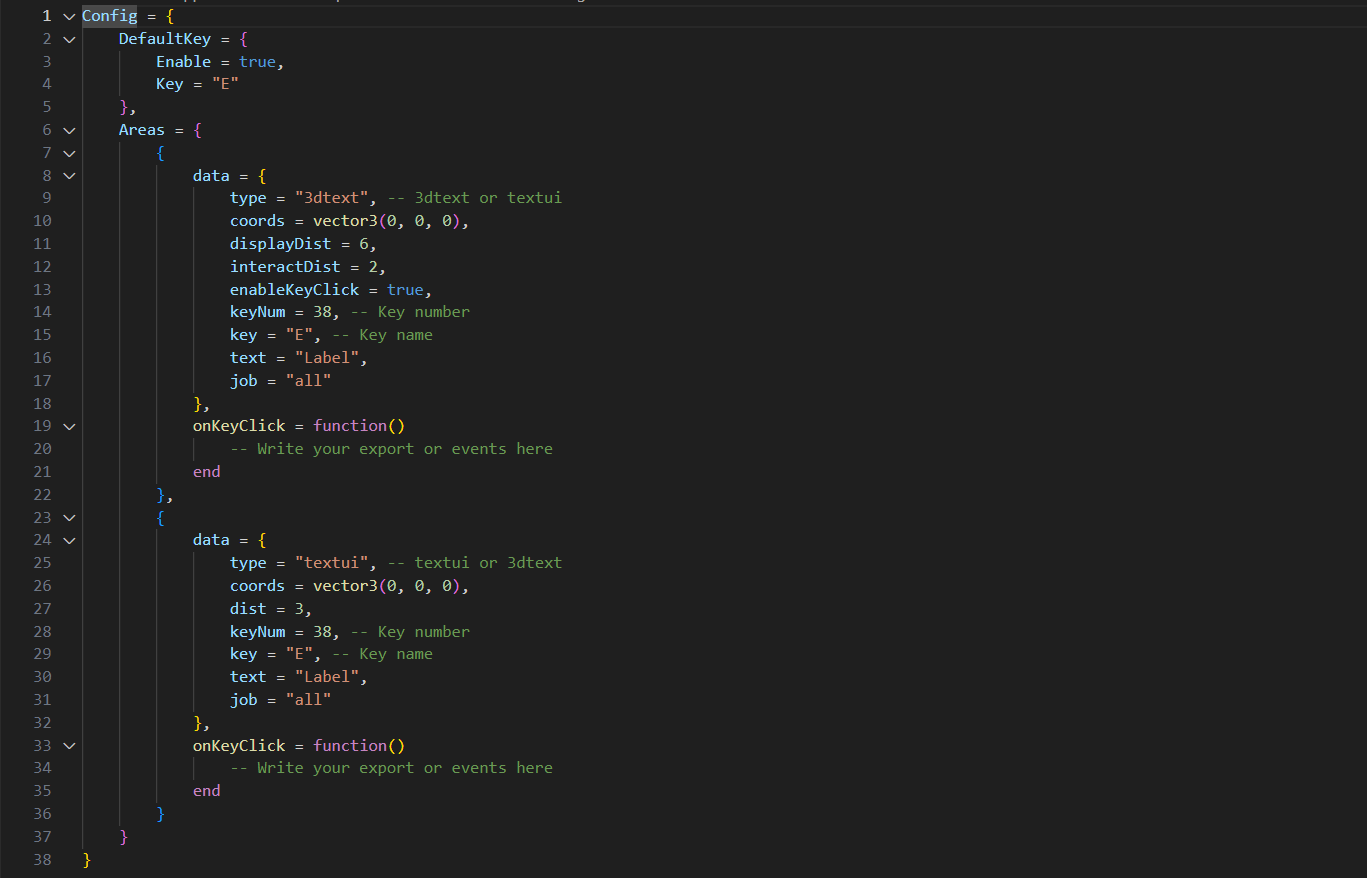Click line number 10 in the gutter

42,221
